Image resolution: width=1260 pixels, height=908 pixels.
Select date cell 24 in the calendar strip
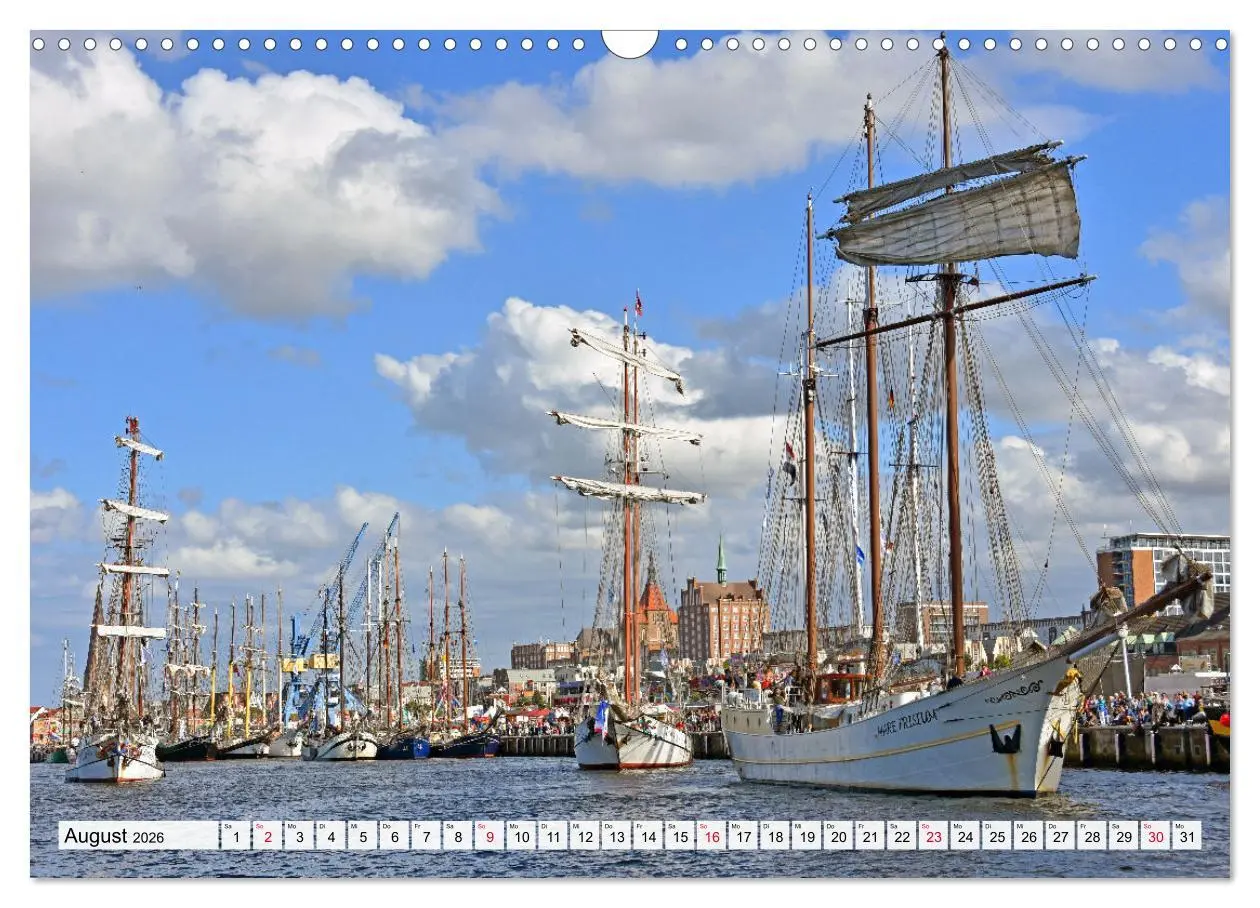coord(965,836)
